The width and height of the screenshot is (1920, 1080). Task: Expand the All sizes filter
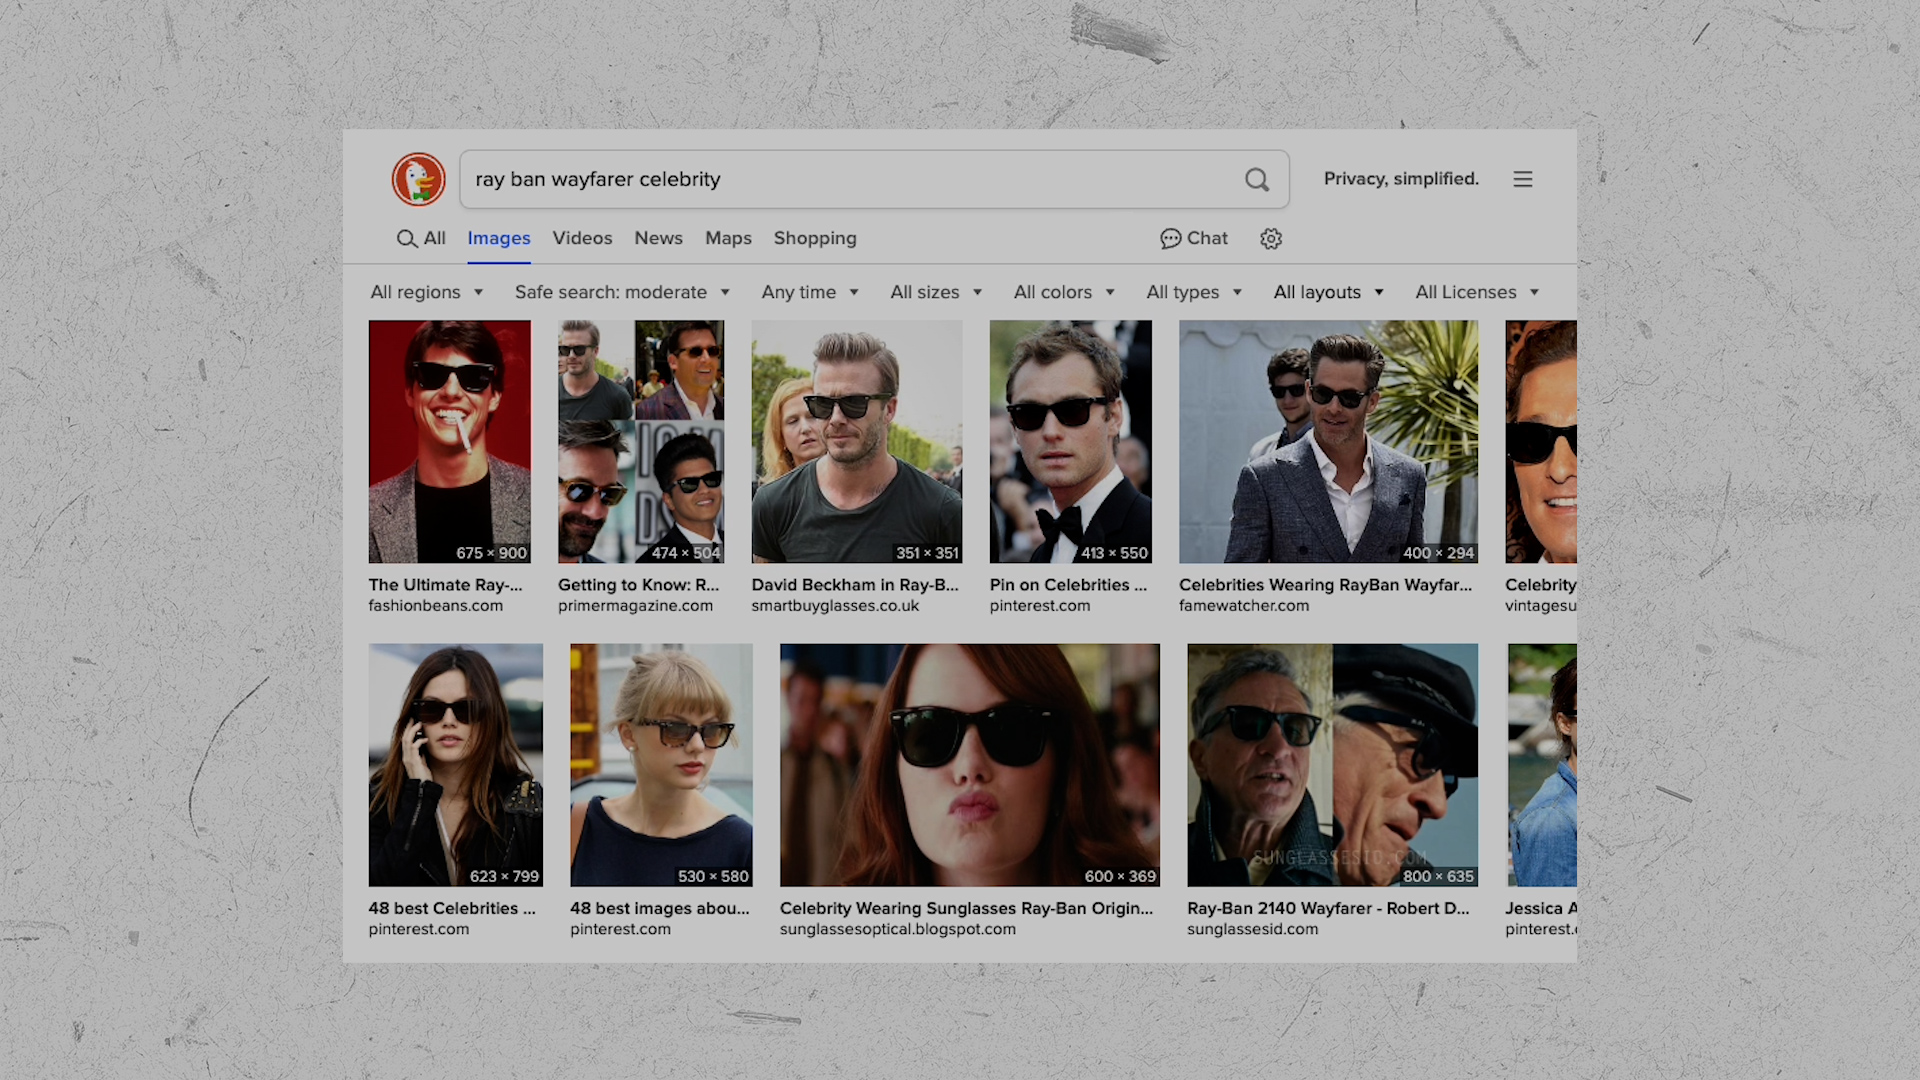pos(936,292)
